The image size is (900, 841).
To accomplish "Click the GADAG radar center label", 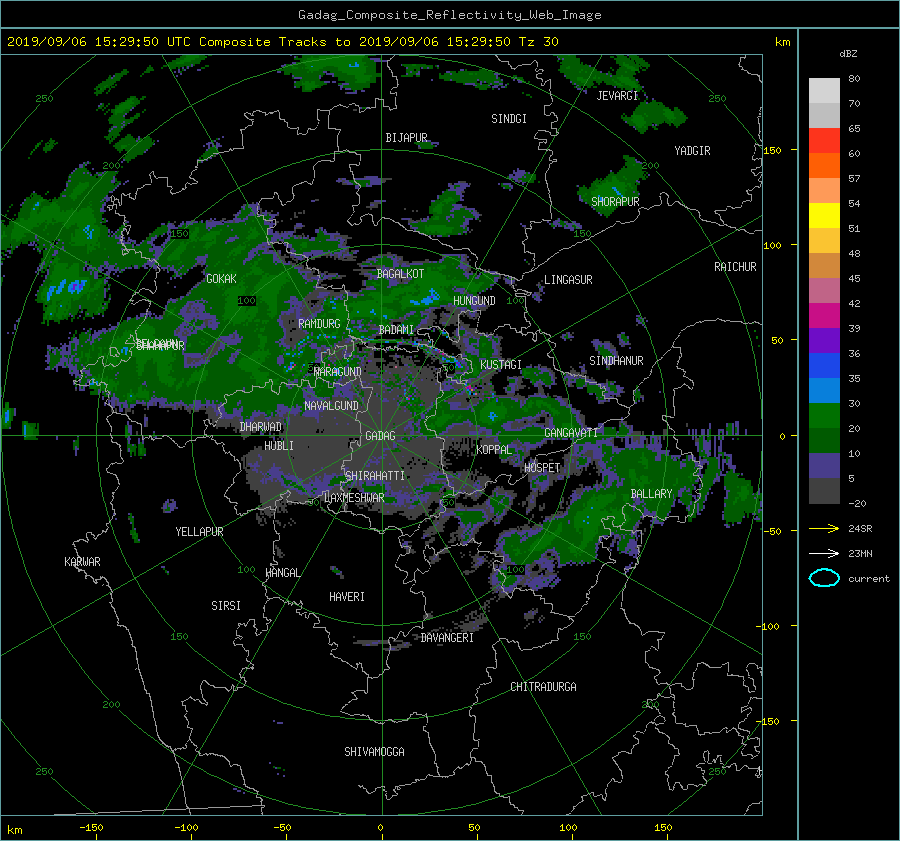I will click(x=381, y=436).
